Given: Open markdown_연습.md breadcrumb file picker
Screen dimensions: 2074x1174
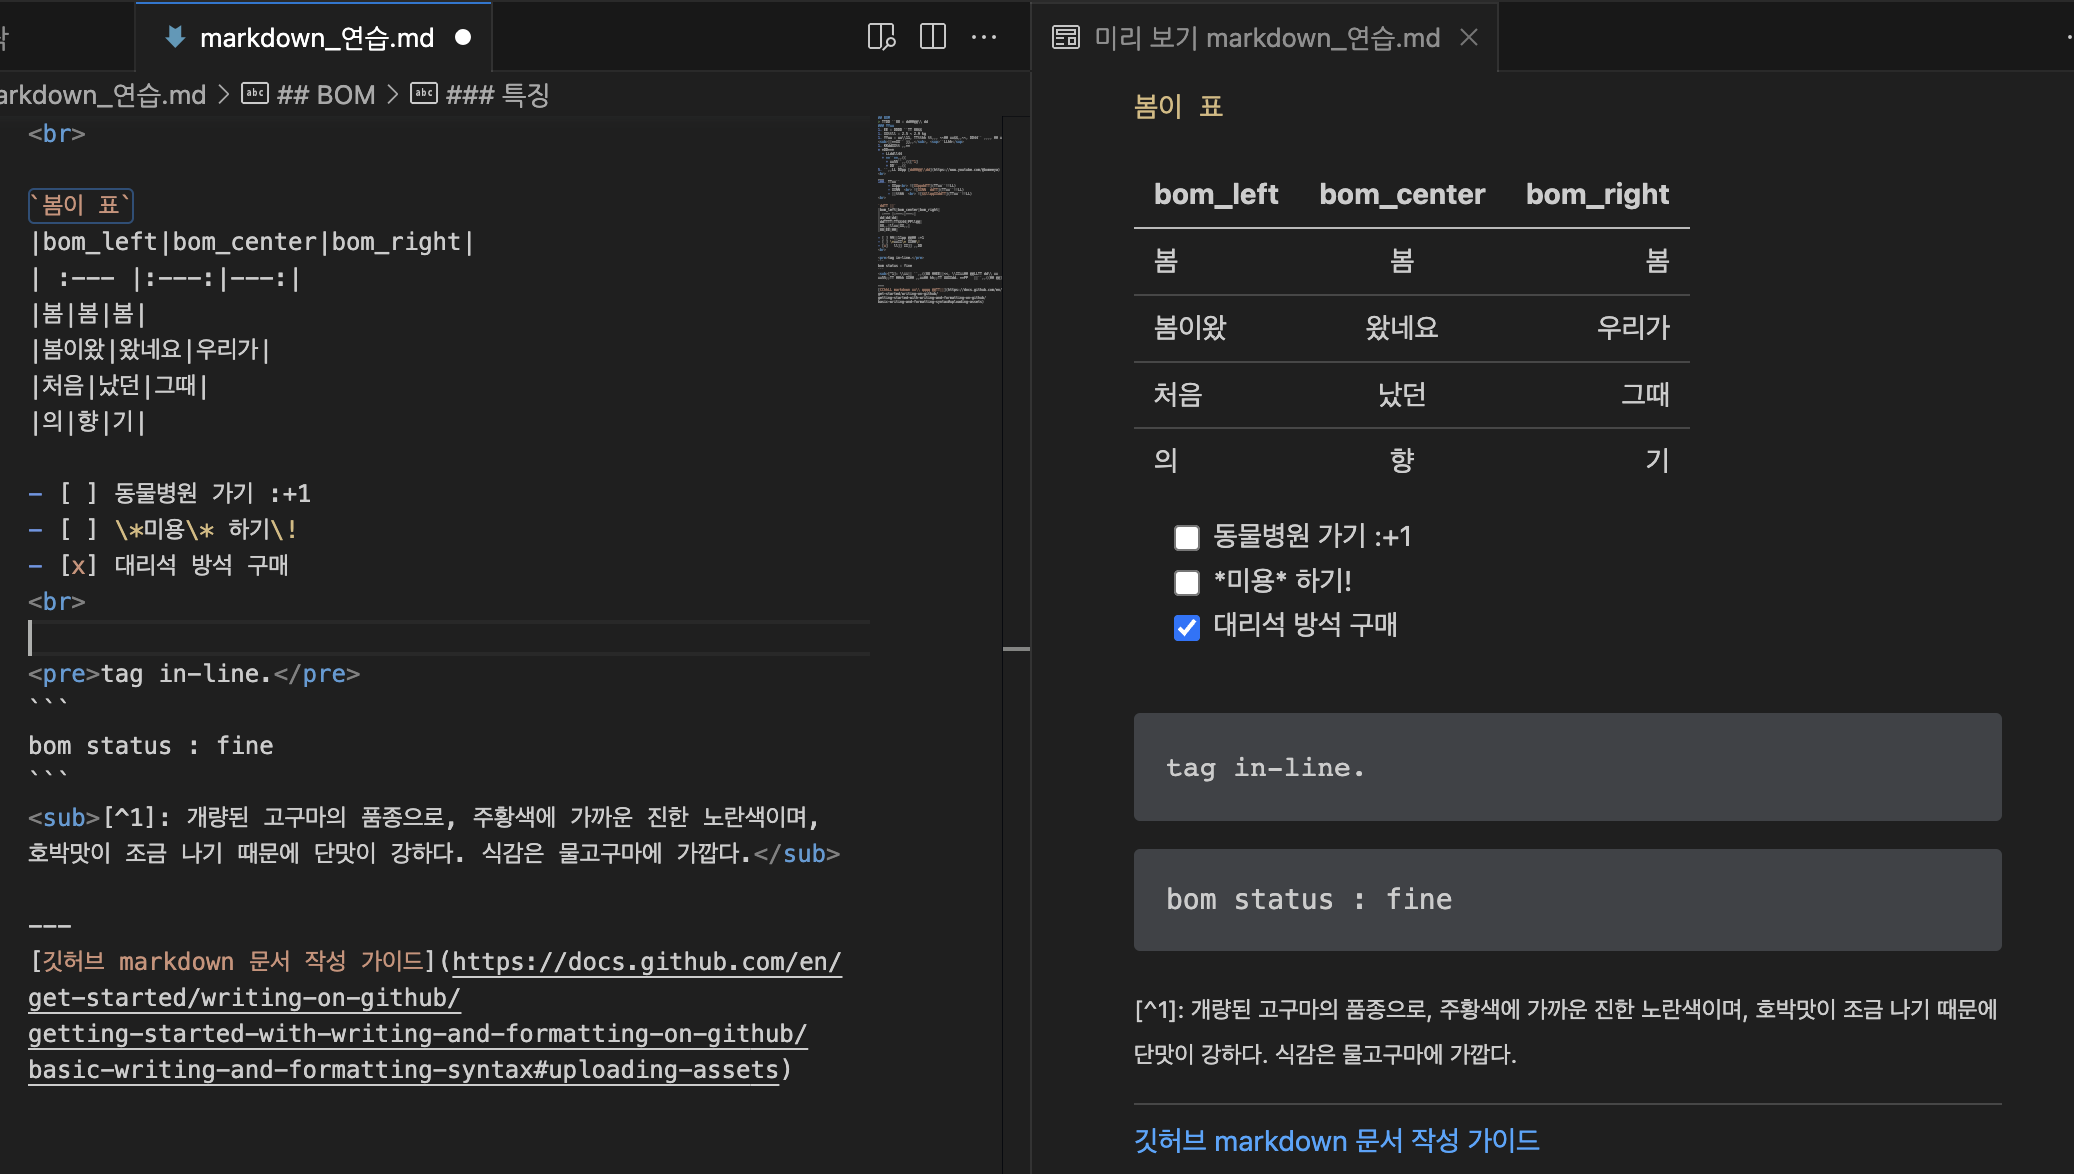Looking at the screenshot, I should [103, 95].
